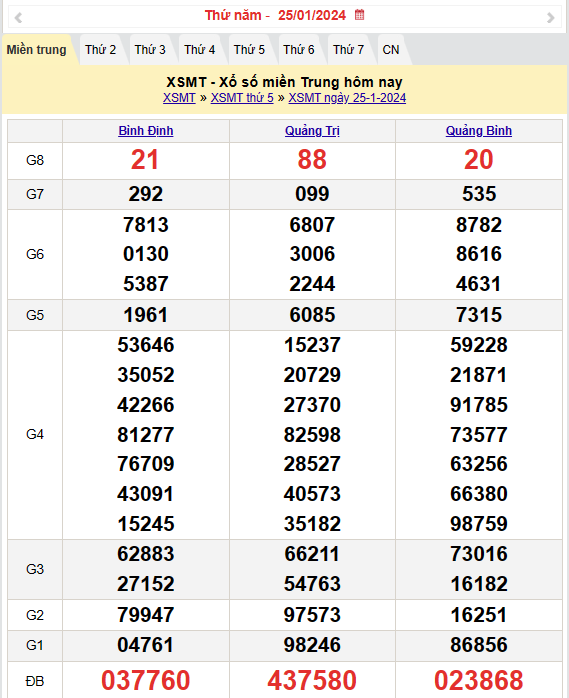The height and width of the screenshot is (698, 569).
Task: Select the Miền trung tab
Action: [x=37, y=49]
